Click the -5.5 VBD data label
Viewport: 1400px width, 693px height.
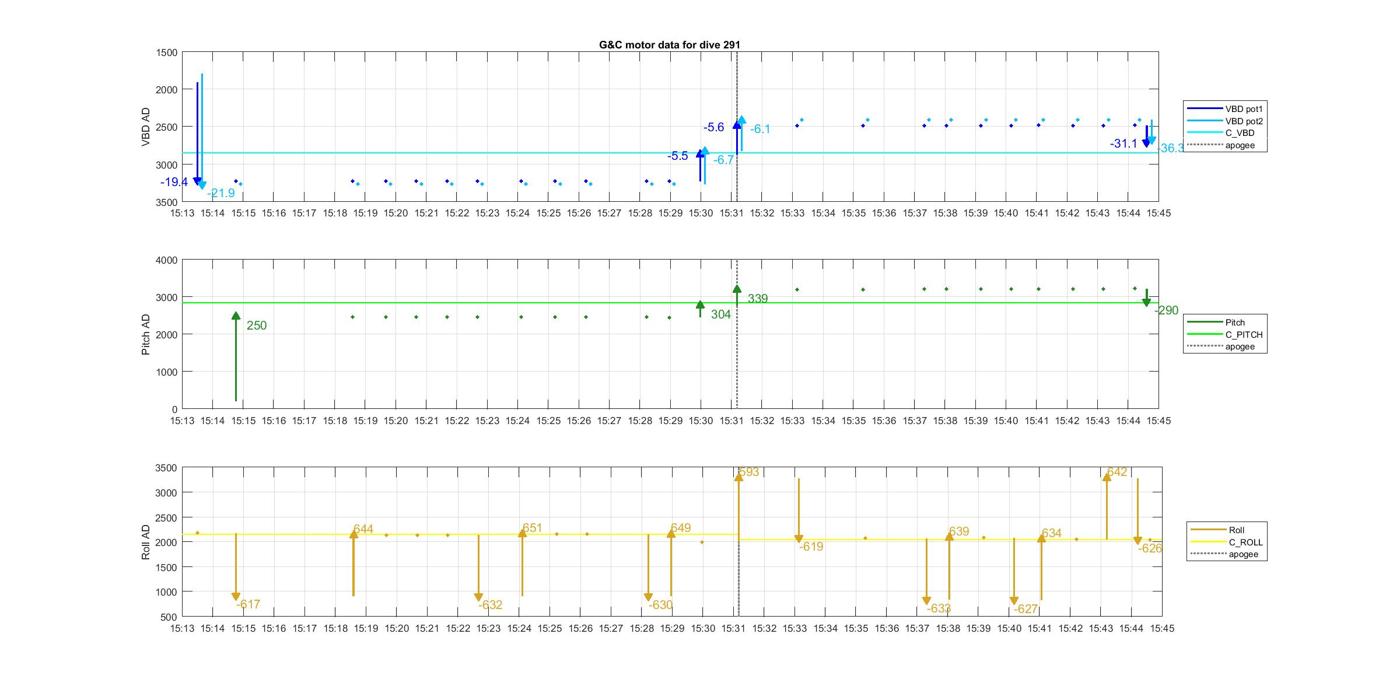tap(678, 156)
